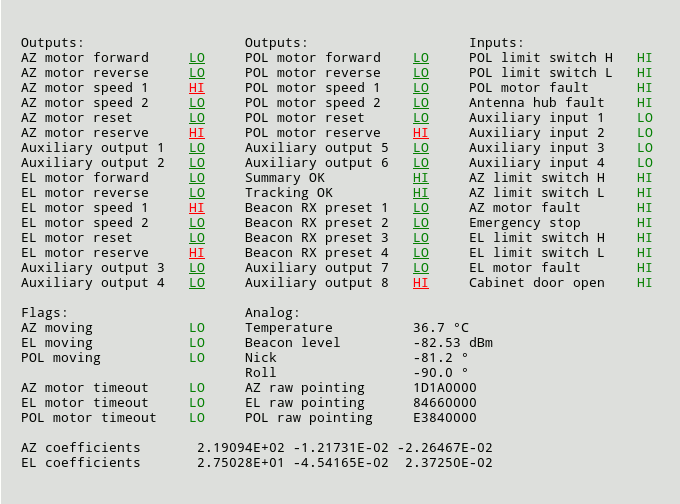Toggle Beacon RX preset 1 output
This screenshot has height=504, width=680.
420,208
